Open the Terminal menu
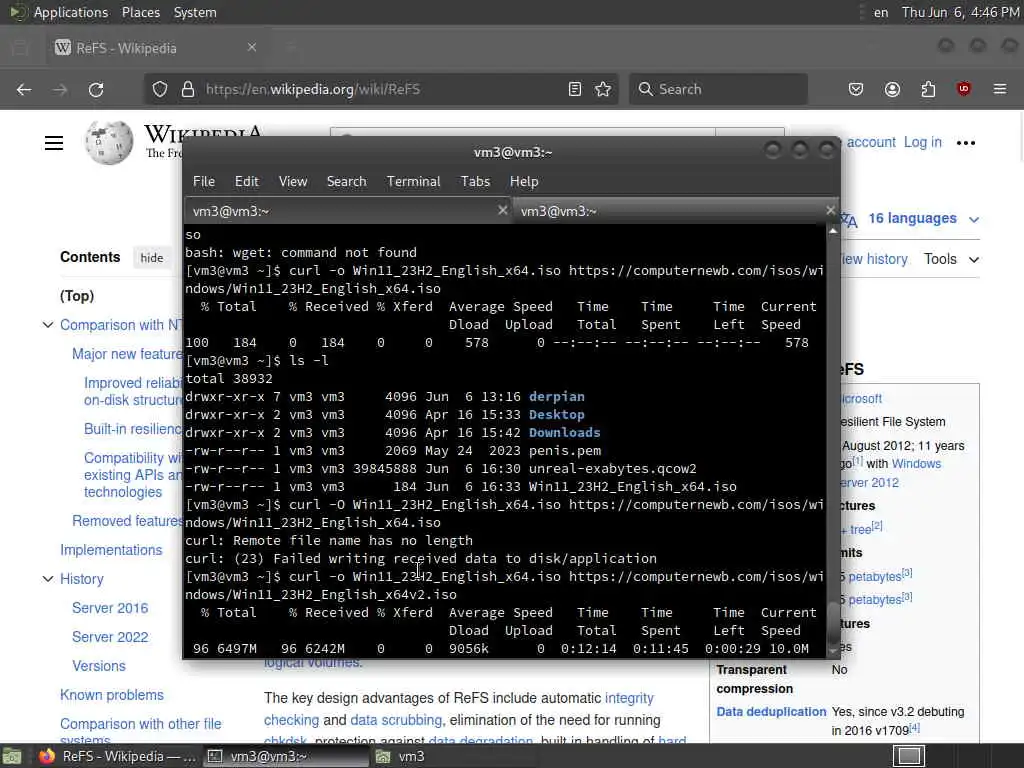Screen dimensions: 1024x768 [x=413, y=182]
